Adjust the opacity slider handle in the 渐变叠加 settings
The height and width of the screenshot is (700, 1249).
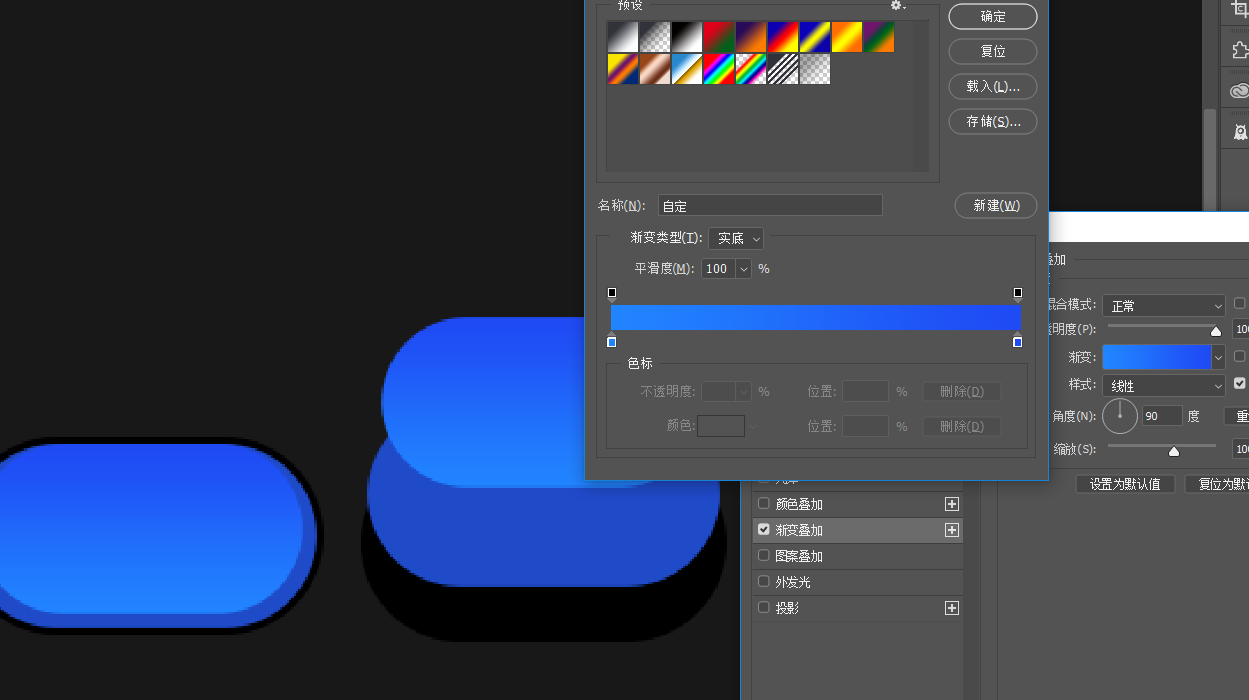tap(1216, 331)
